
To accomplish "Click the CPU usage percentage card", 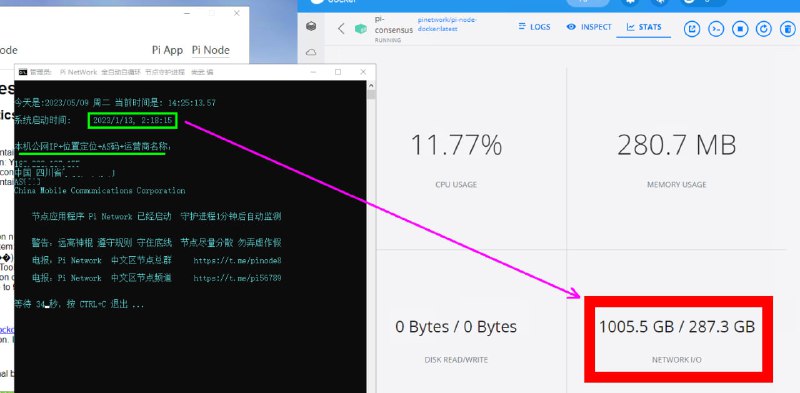I will pyautogui.click(x=456, y=158).
